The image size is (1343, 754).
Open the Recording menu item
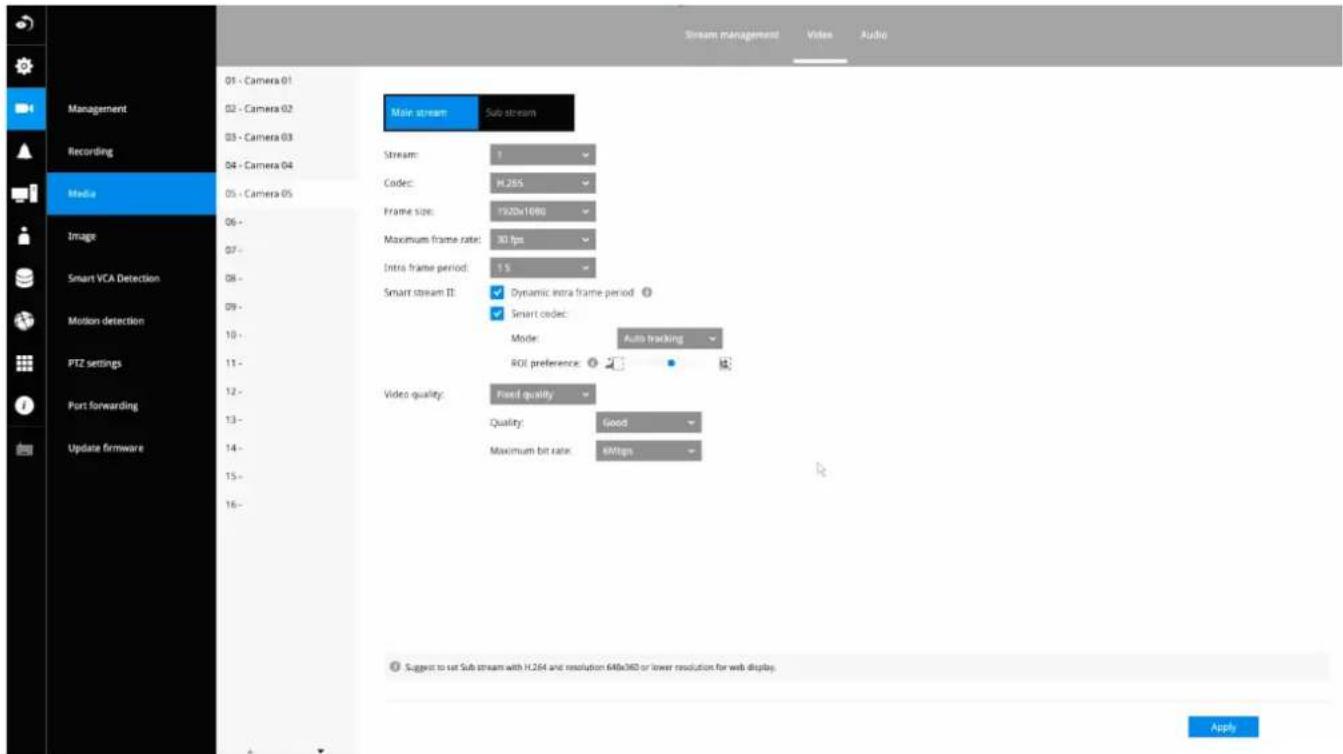(131, 152)
